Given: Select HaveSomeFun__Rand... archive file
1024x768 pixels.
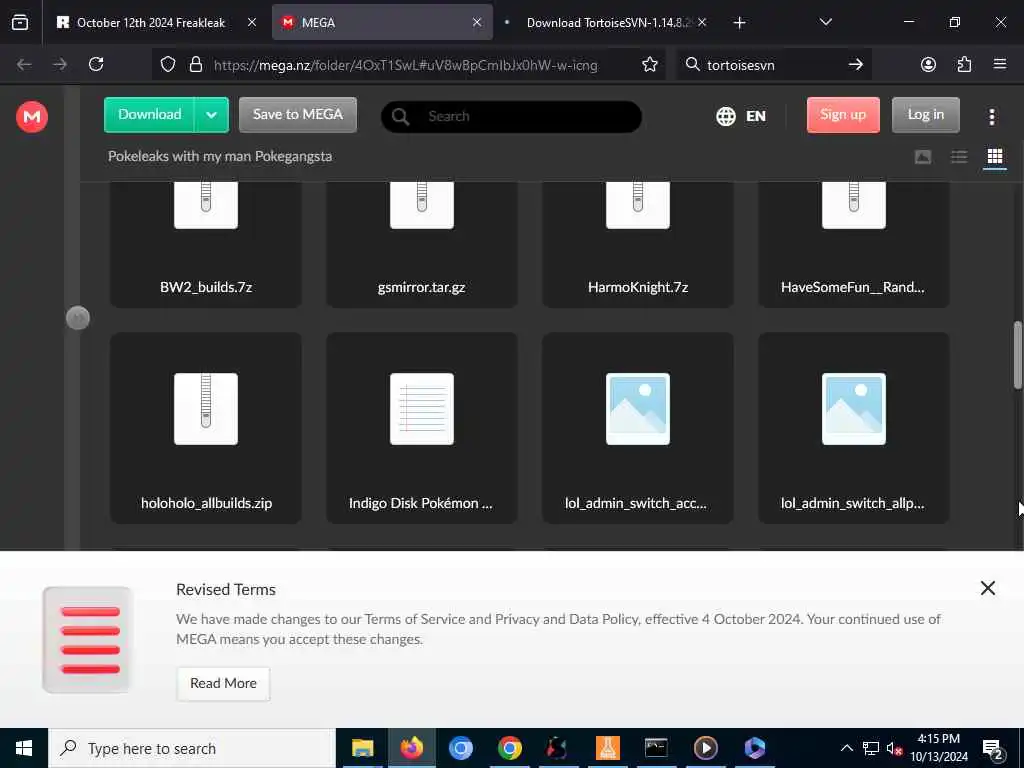Looking at the screenshot, I should [x=854, y=244].
